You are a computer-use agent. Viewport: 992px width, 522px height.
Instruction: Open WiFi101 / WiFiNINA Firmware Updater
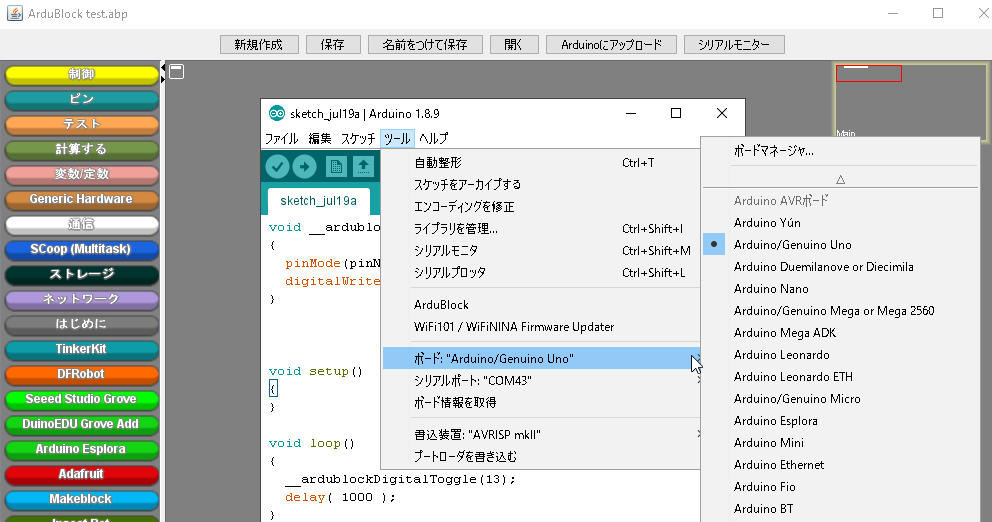pyautogui.click(x=541, y=326)
